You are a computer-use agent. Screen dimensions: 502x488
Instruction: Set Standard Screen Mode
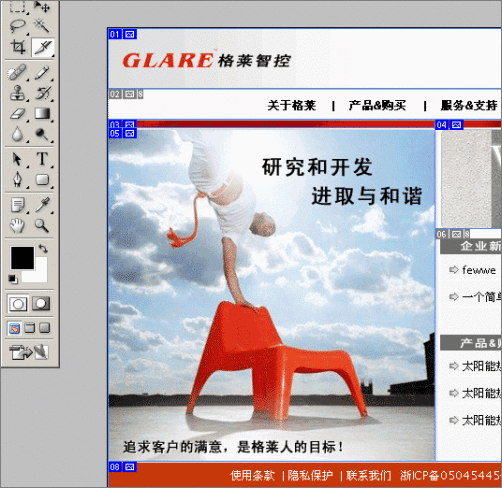click(14, 328)
